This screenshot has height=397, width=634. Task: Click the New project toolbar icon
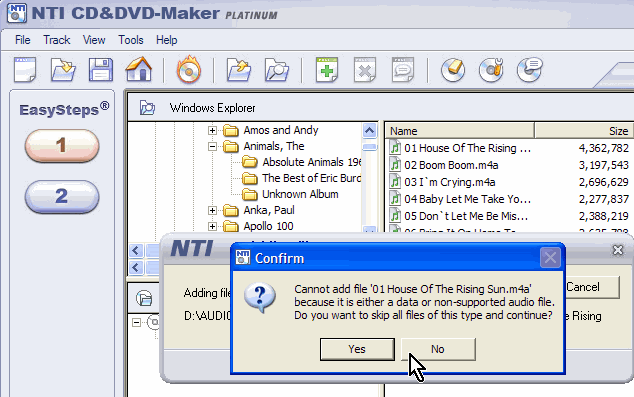tap(25, 70)
